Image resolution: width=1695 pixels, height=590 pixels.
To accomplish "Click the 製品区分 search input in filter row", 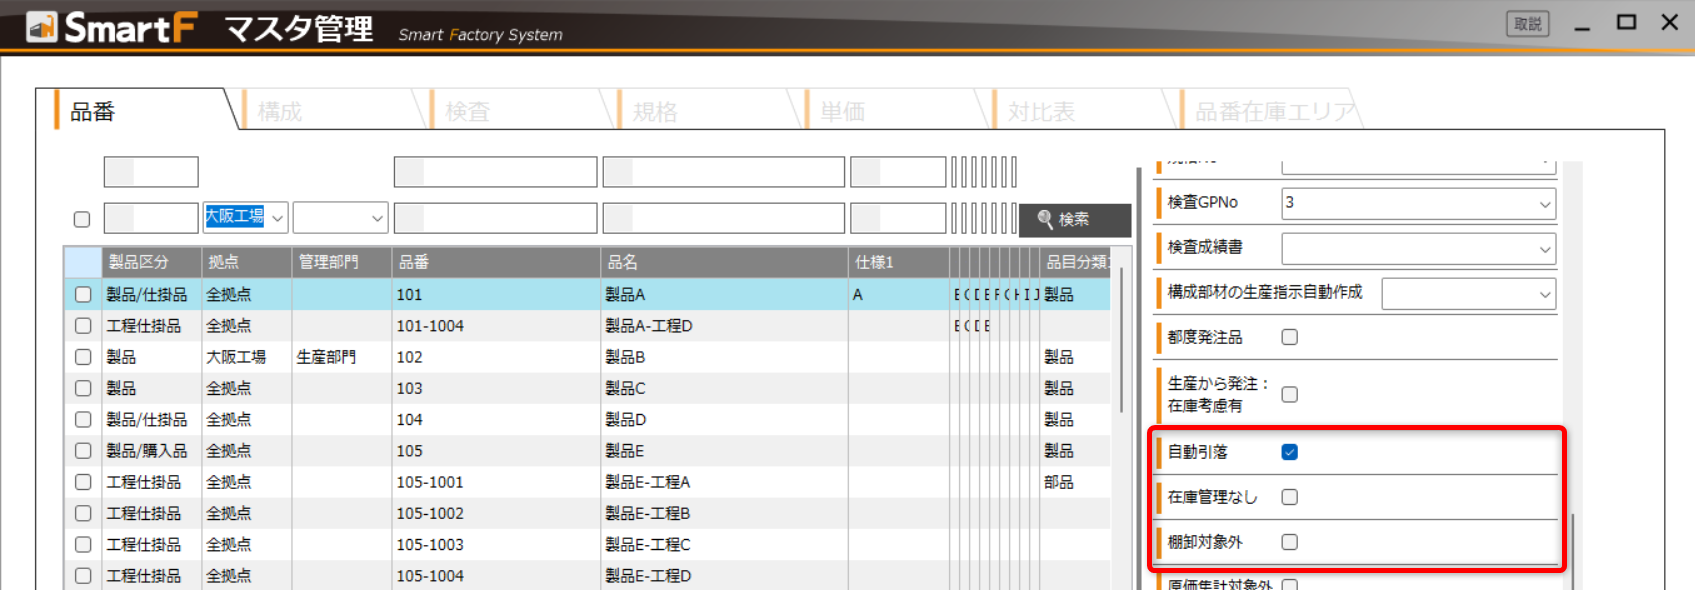I will (x=151, y=218).
